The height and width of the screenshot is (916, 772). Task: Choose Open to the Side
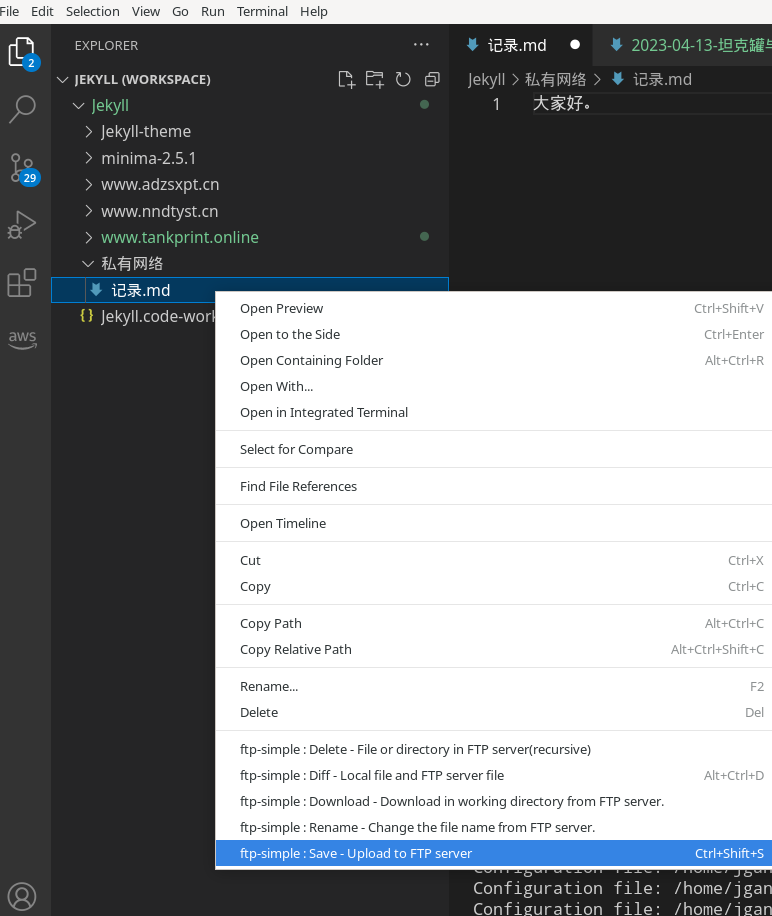coord(493,334)
